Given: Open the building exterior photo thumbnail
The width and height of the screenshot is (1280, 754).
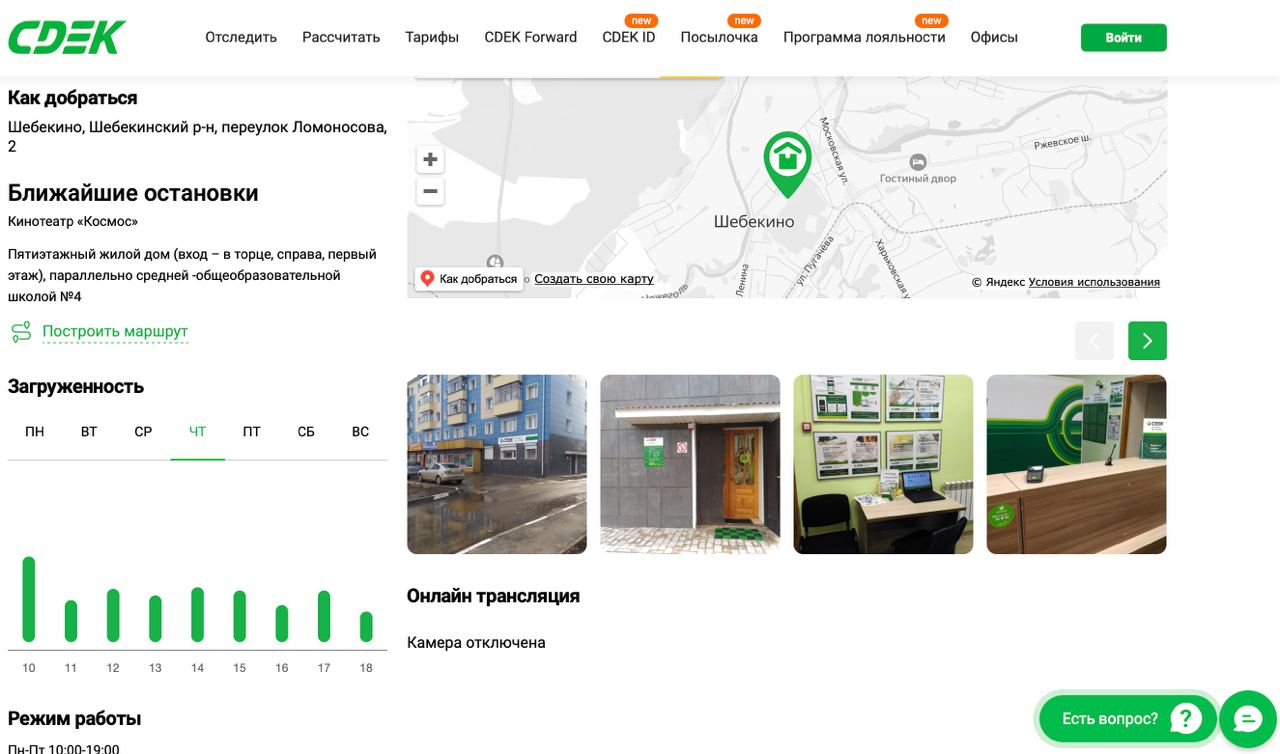Looking at the screenshot, I should 497,464.
